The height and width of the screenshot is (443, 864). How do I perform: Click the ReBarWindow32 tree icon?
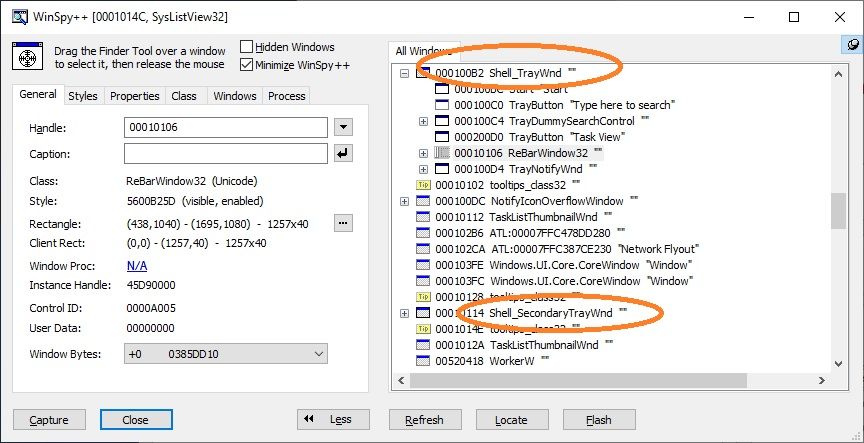442,153
